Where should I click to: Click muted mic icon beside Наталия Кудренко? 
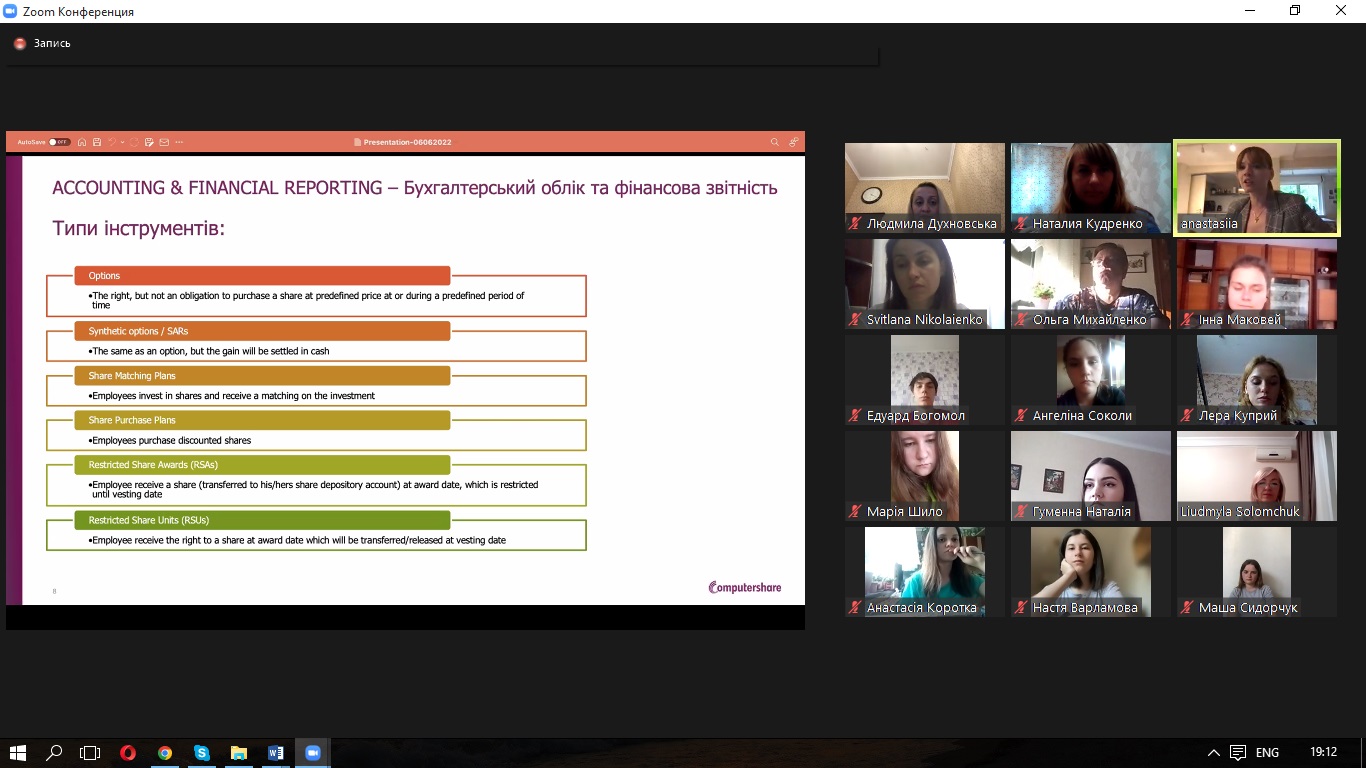coord(1021,224)
